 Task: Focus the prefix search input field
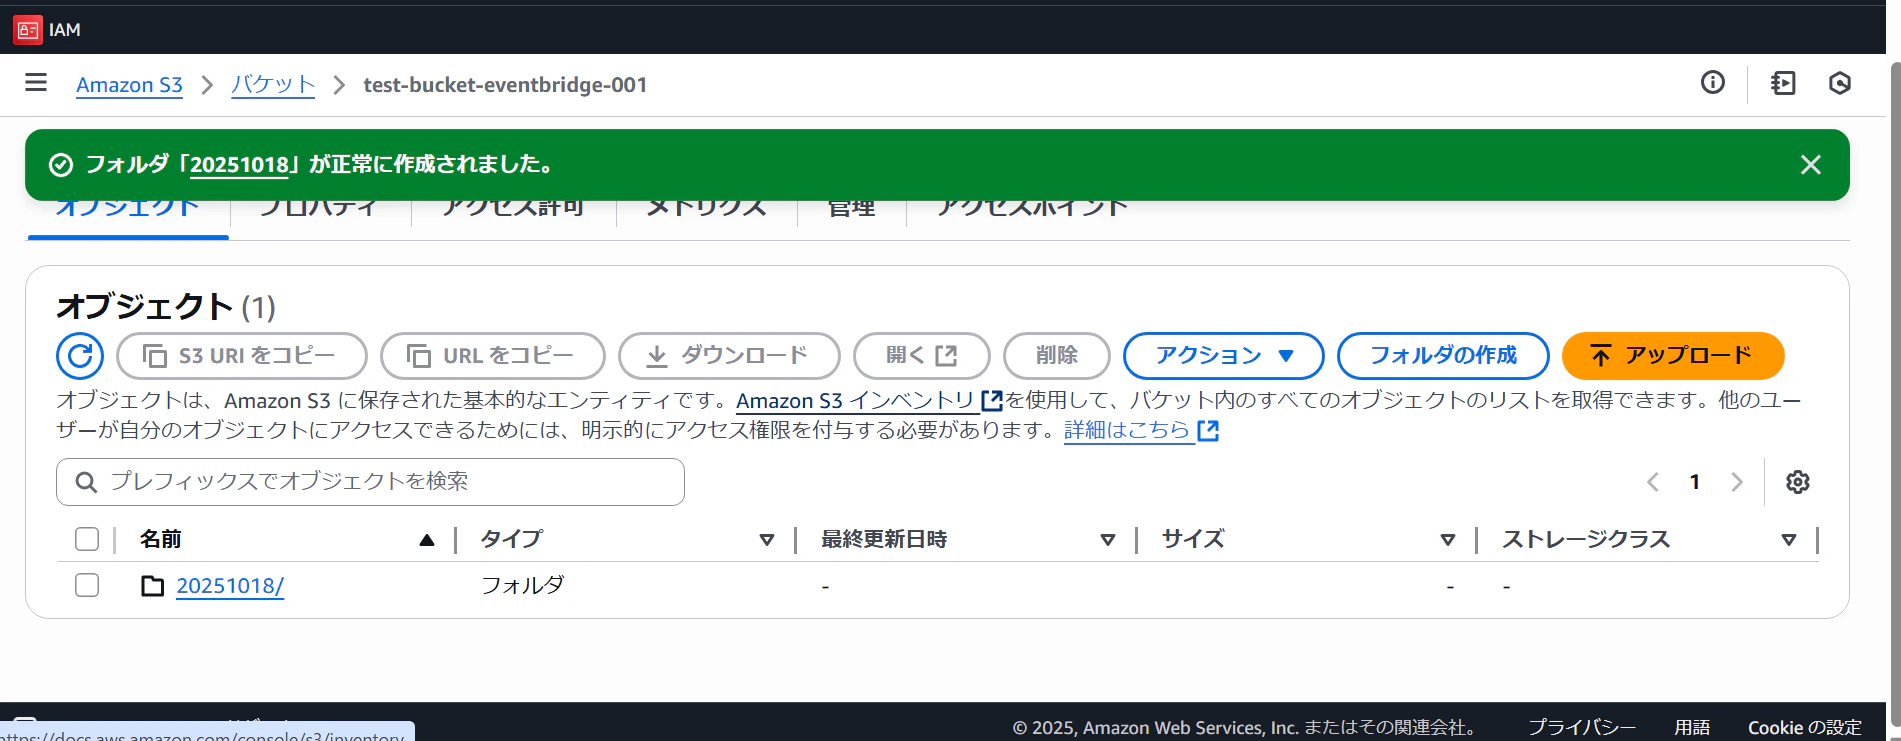(x=370, y=482)
